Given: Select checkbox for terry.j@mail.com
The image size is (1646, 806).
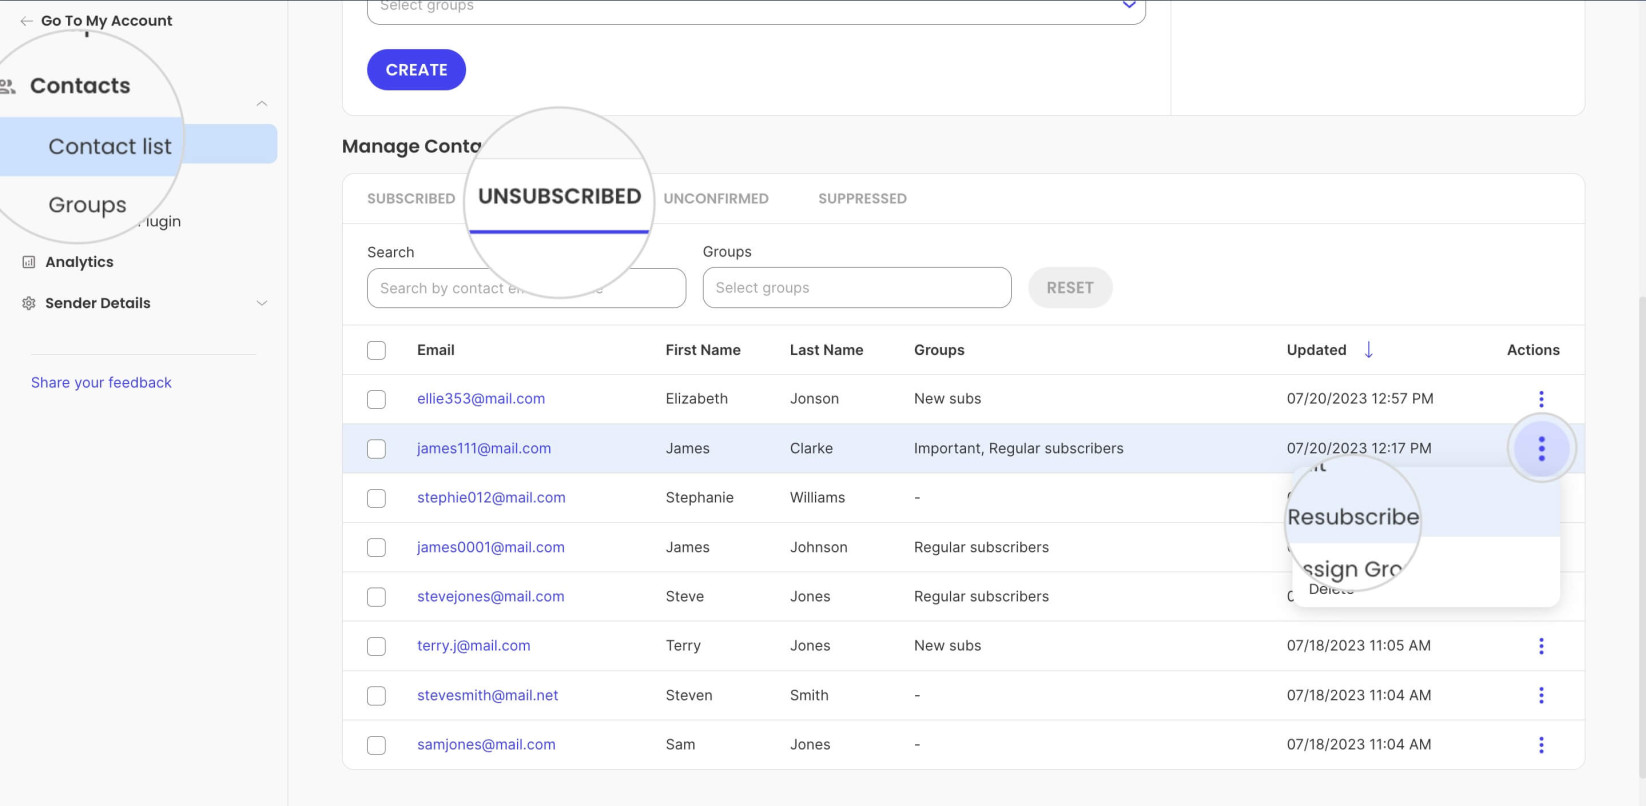Looking at the screenshot, I should (x=376, y=646).
